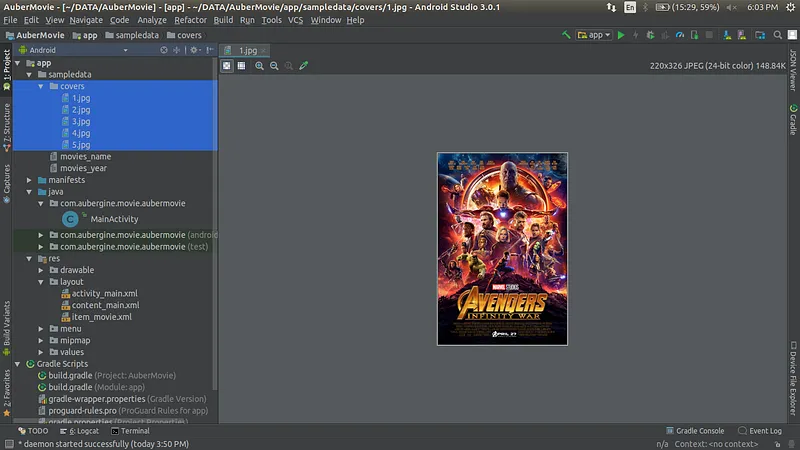Viewport: 800px width, 450px height.
Task: Select 3.jpg in the covers folder
Action: 81,121
